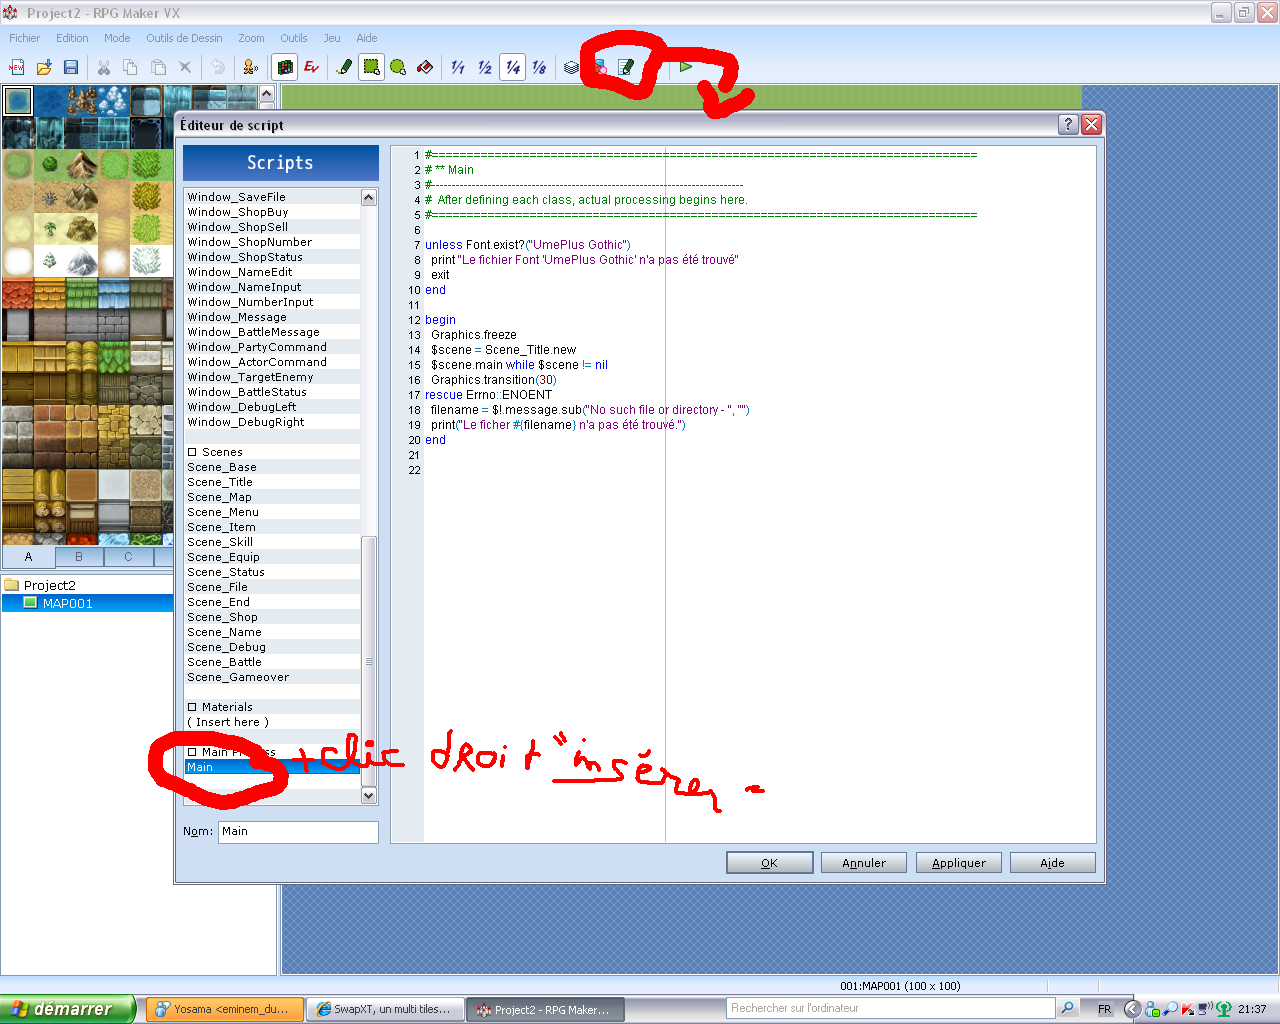Select ( Insert here ) script entry
This screenshot has width=1280, height=1024.
tap(272, 722)
